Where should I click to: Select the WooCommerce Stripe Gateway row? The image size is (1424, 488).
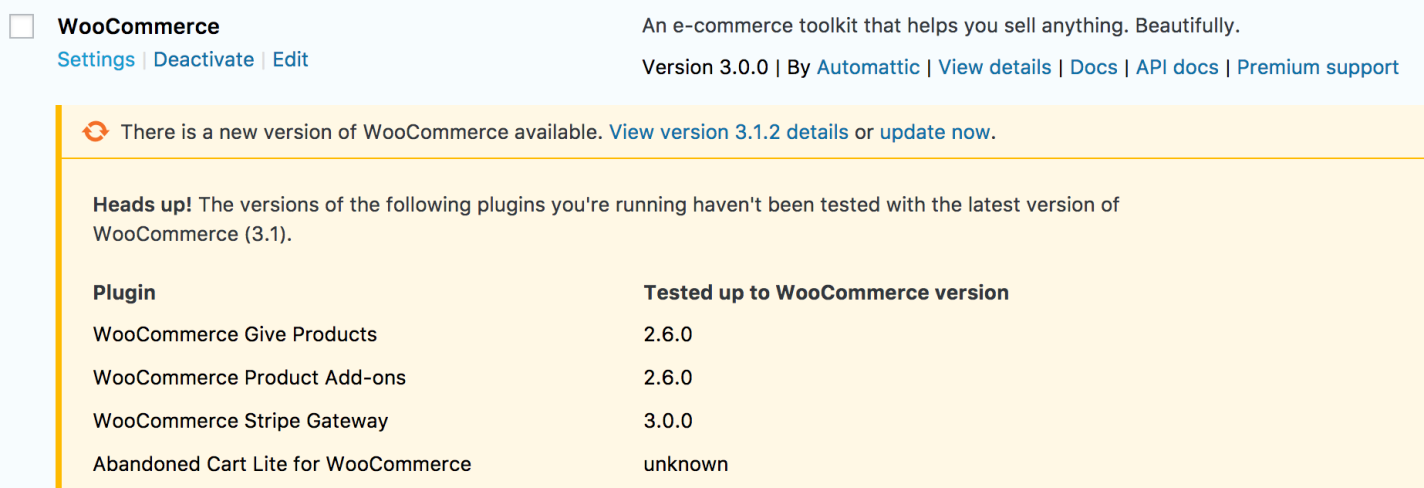(x=240, y=421)
